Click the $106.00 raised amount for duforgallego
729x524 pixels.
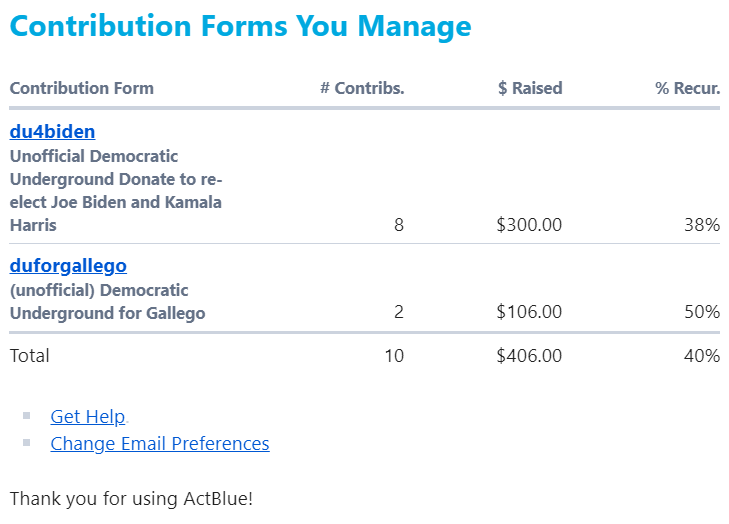[x=529, y=312]
